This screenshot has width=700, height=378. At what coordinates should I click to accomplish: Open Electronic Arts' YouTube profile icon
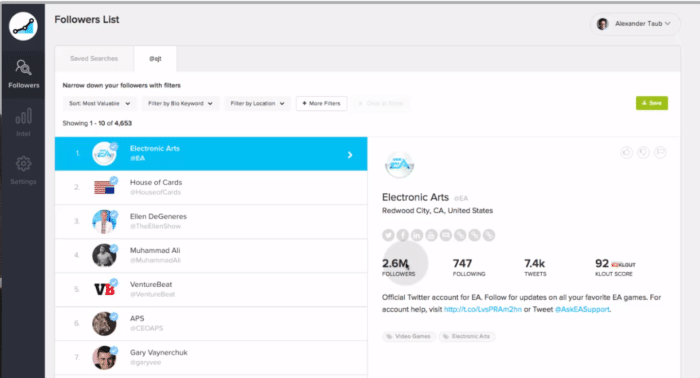point(431,235)
